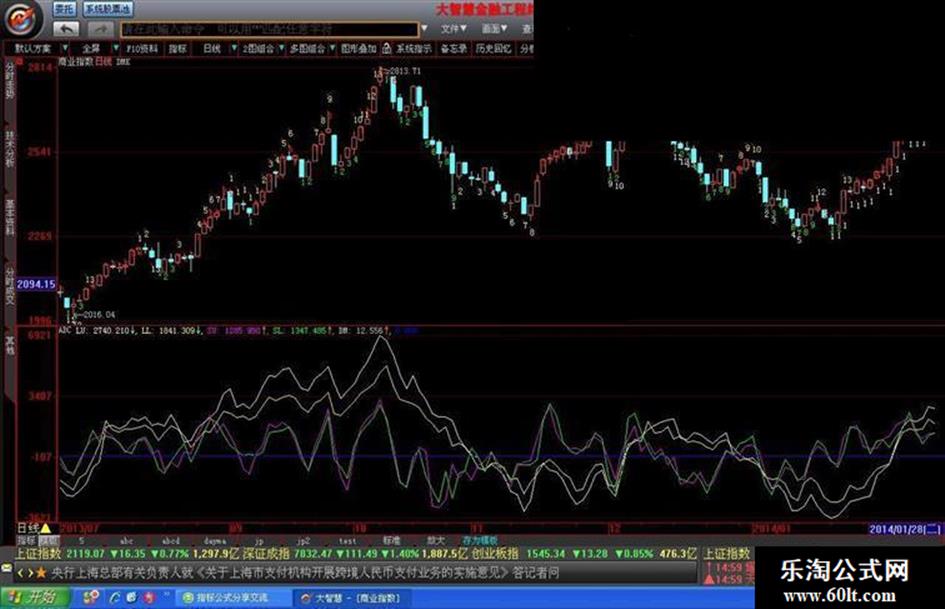The height and width of the screenshot is (609, 945).
Task: Open the 指标 indicators toolbar item
Action: coord(177,48)
